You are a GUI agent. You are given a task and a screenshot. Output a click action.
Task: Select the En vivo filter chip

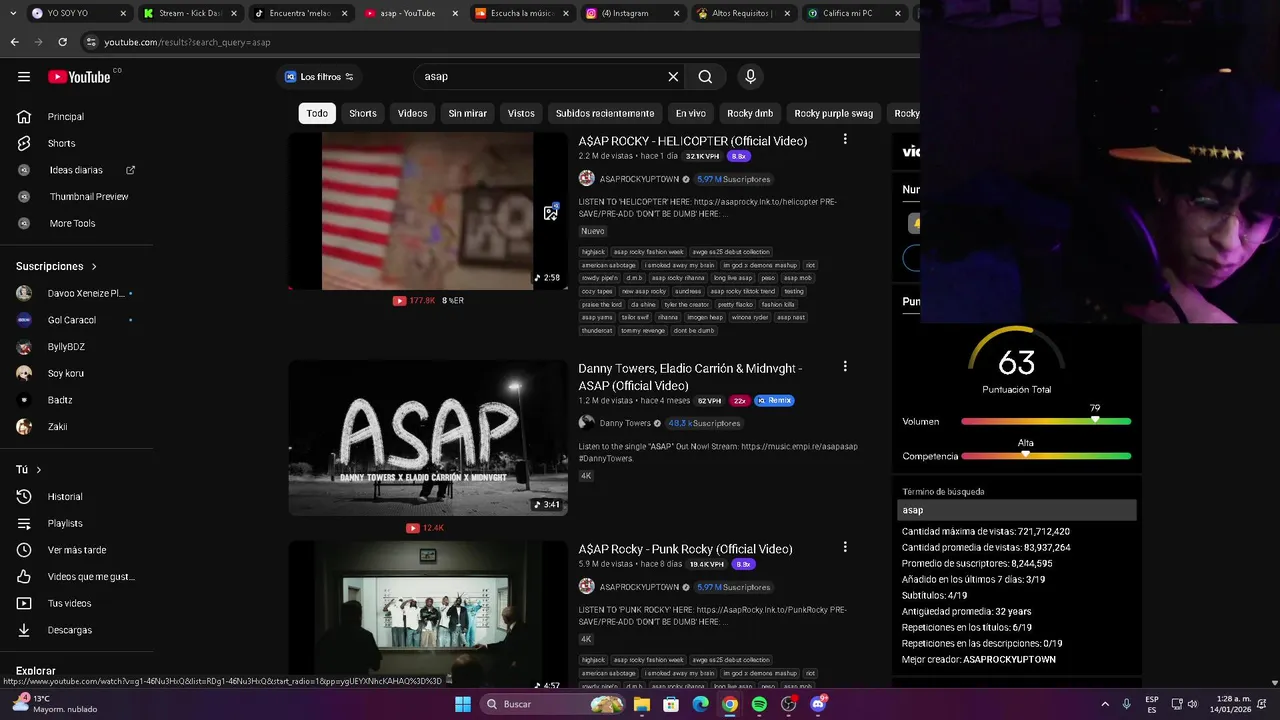coord(690,113)
